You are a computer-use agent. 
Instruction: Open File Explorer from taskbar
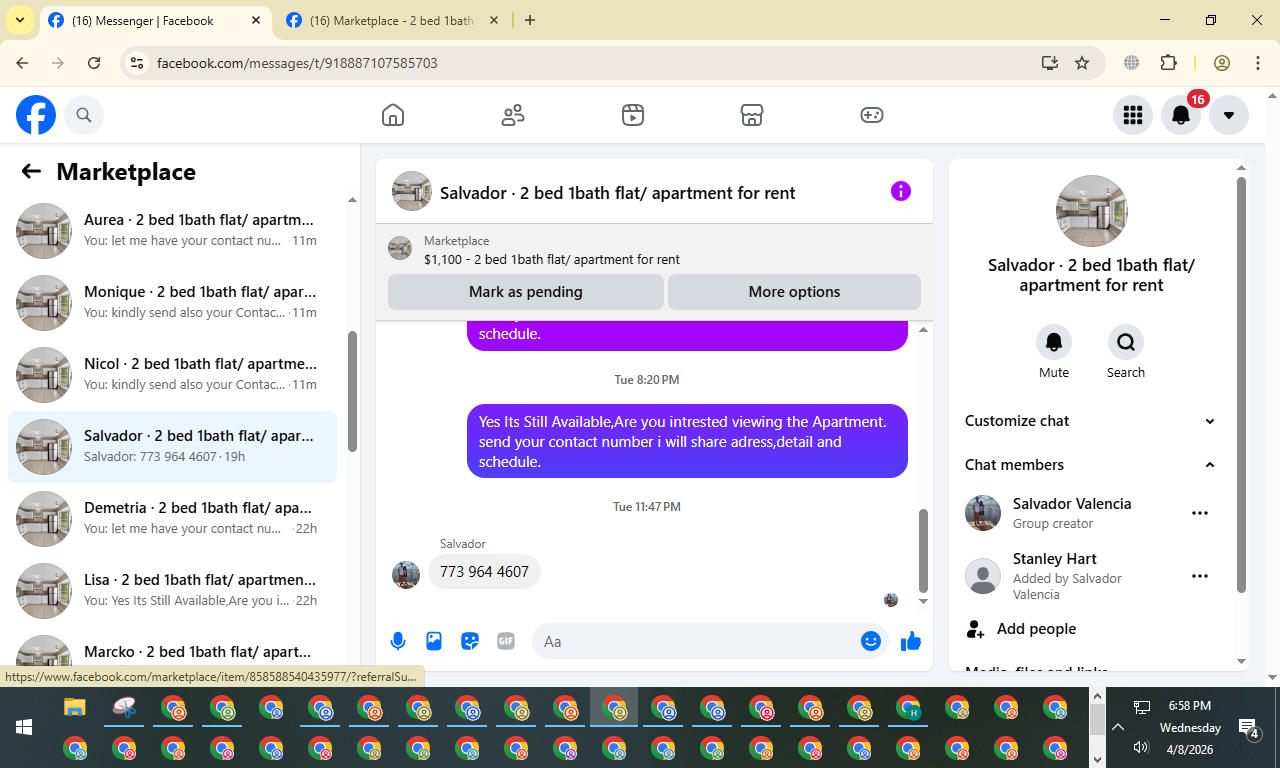[75, 708]
